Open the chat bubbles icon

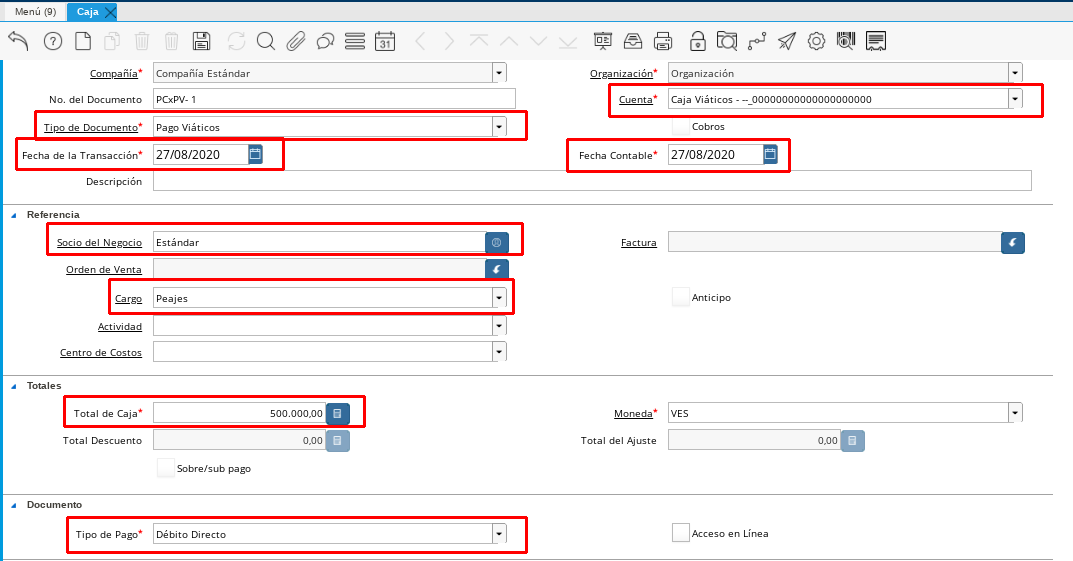[325, 41]
